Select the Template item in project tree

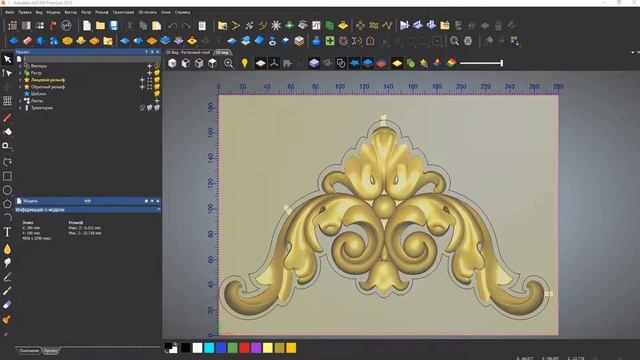(38, 94)
